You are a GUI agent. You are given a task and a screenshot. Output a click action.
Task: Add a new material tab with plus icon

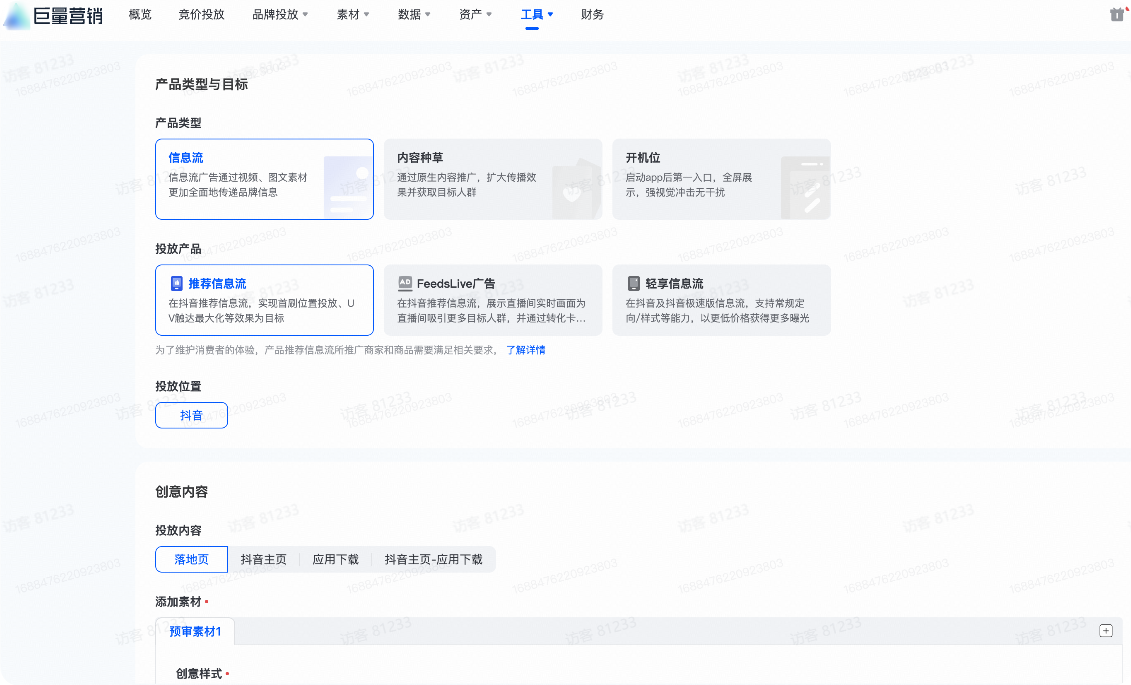(1106, 631)
